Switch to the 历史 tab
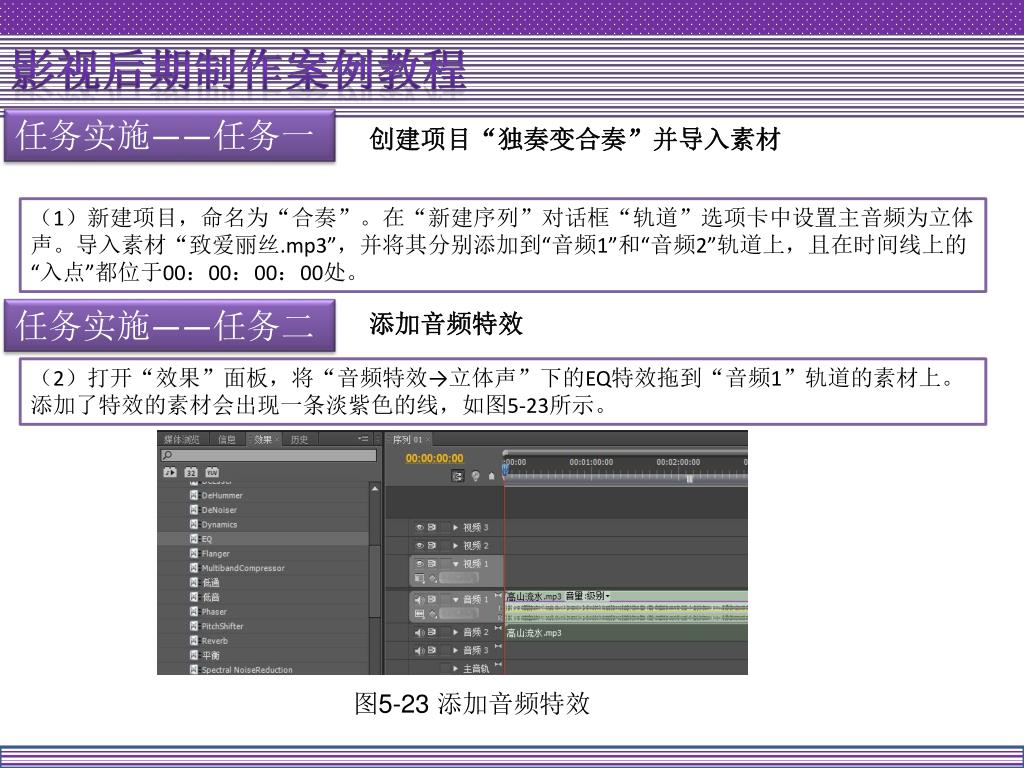The height and width of the screenshot is (768, 1024). pos(299,440)
